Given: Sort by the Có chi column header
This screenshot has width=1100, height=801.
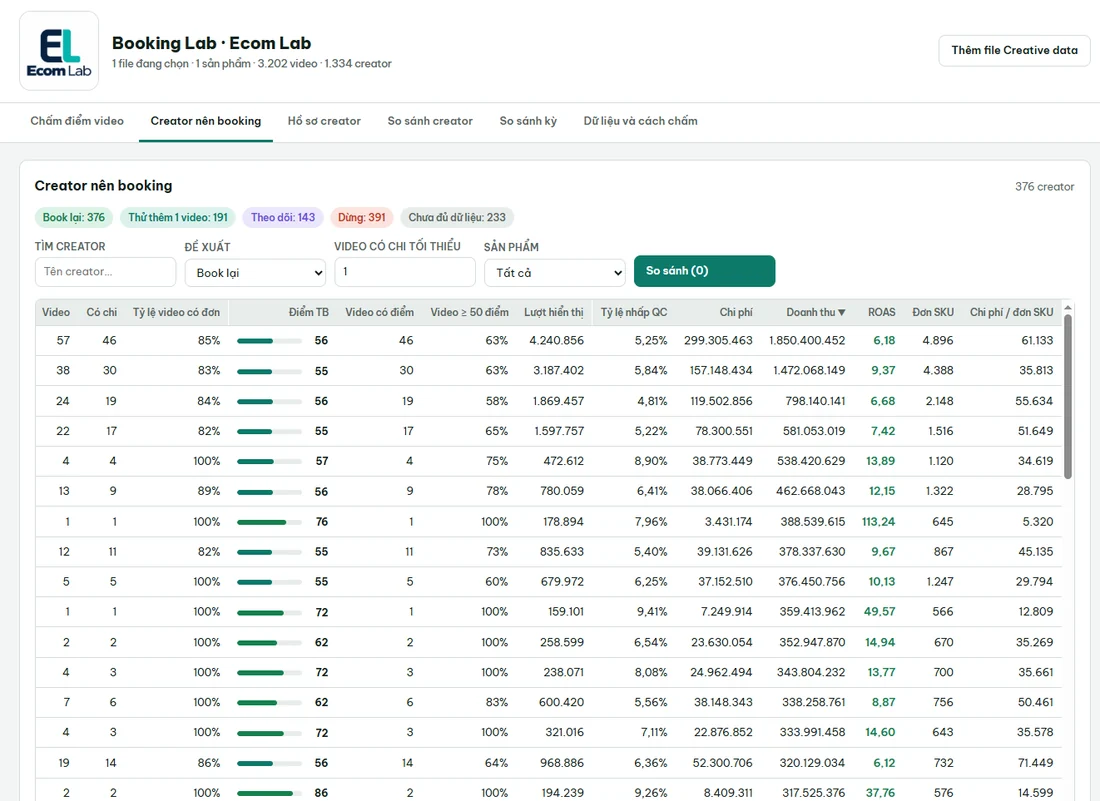Looking at the screenshot, I should pyautogui.click(x=102, y=312).
